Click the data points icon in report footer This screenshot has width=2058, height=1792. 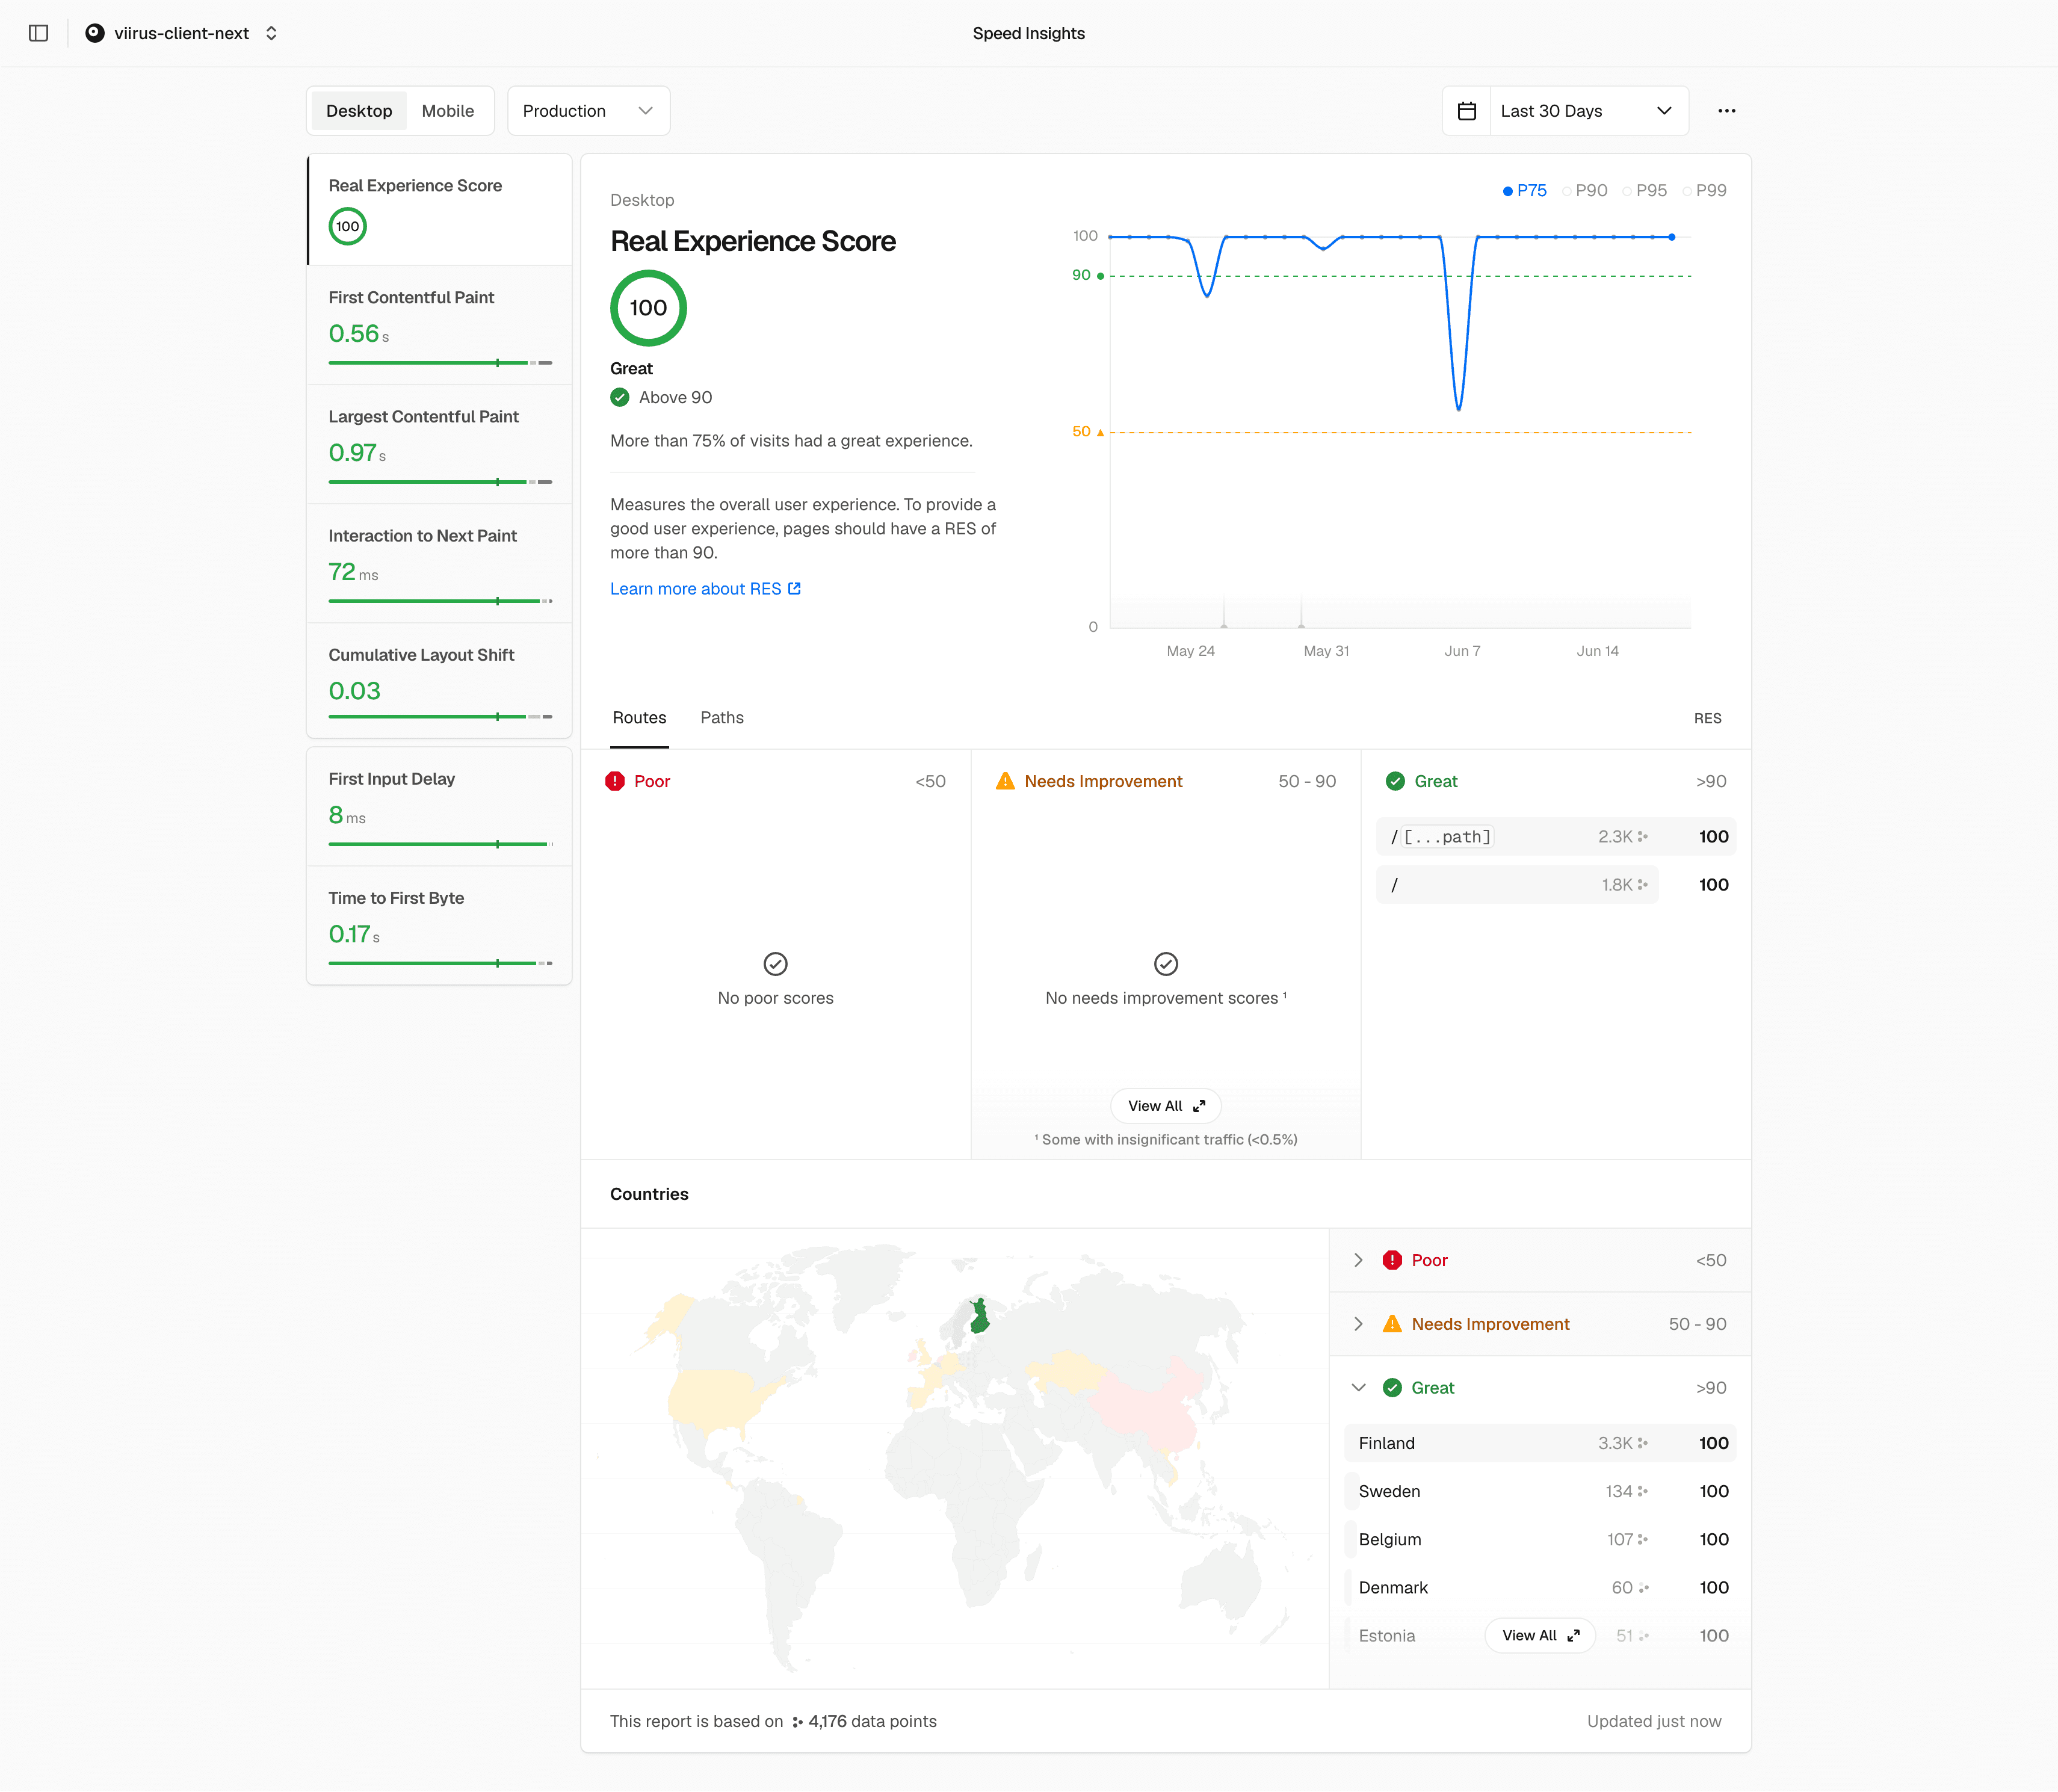click(797, 1722)
